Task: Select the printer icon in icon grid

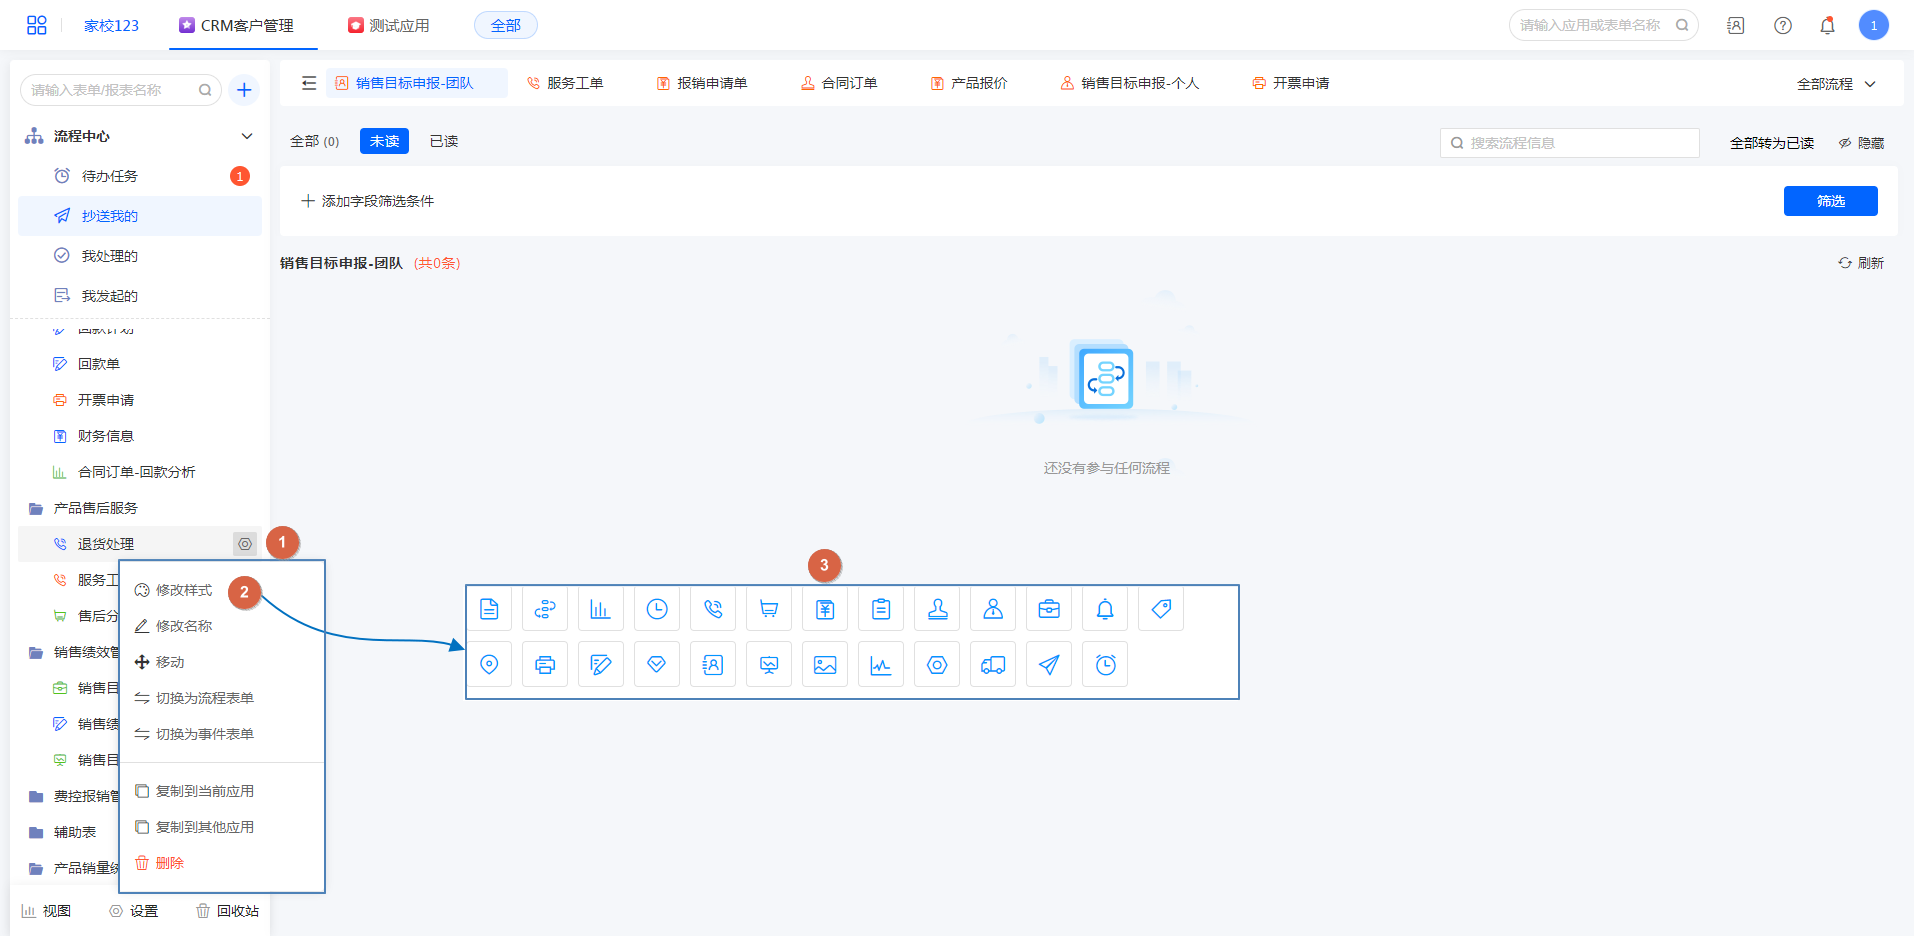Action: point(544,665)
